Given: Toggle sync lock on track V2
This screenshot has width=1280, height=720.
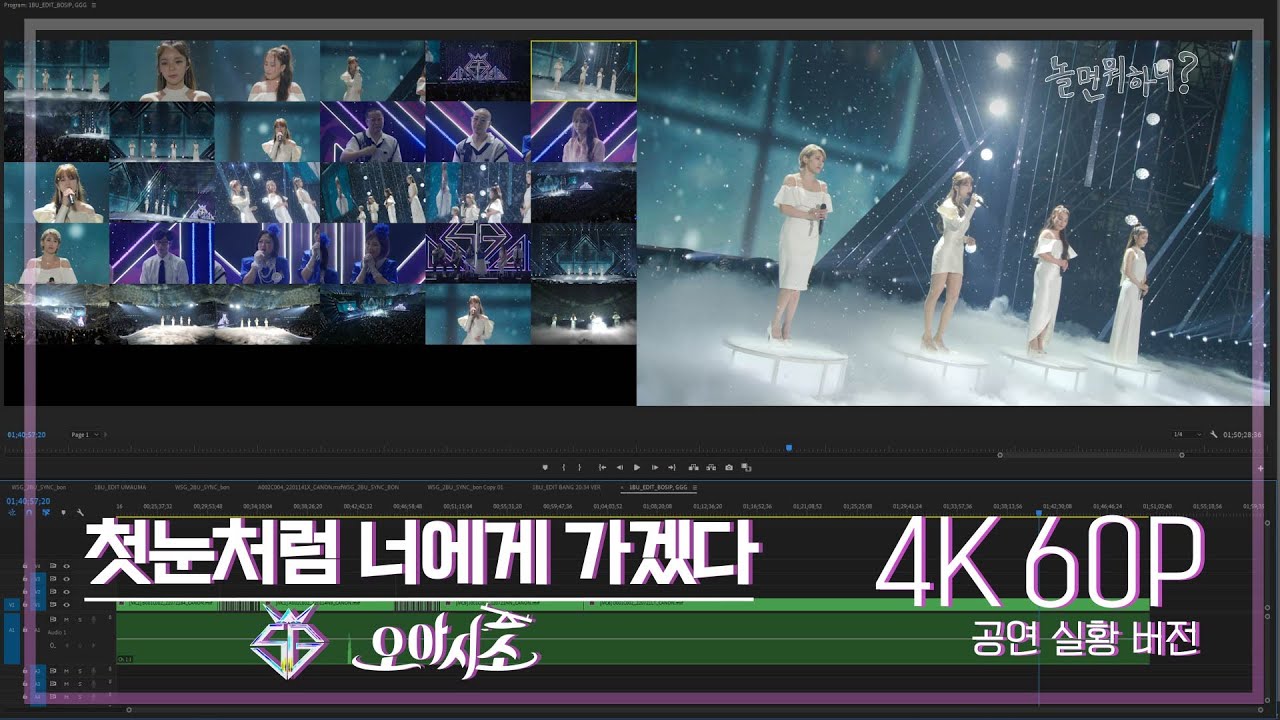Looking at the screenshot, I should (53, 592).
